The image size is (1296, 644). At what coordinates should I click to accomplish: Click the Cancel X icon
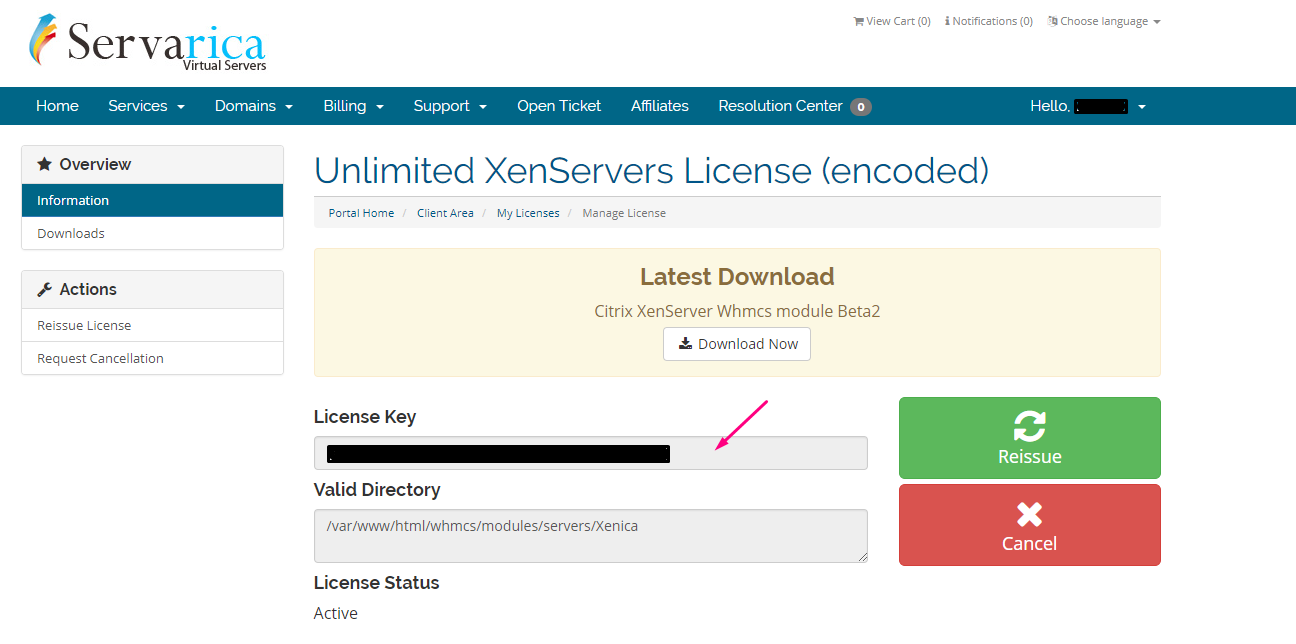1029,514
